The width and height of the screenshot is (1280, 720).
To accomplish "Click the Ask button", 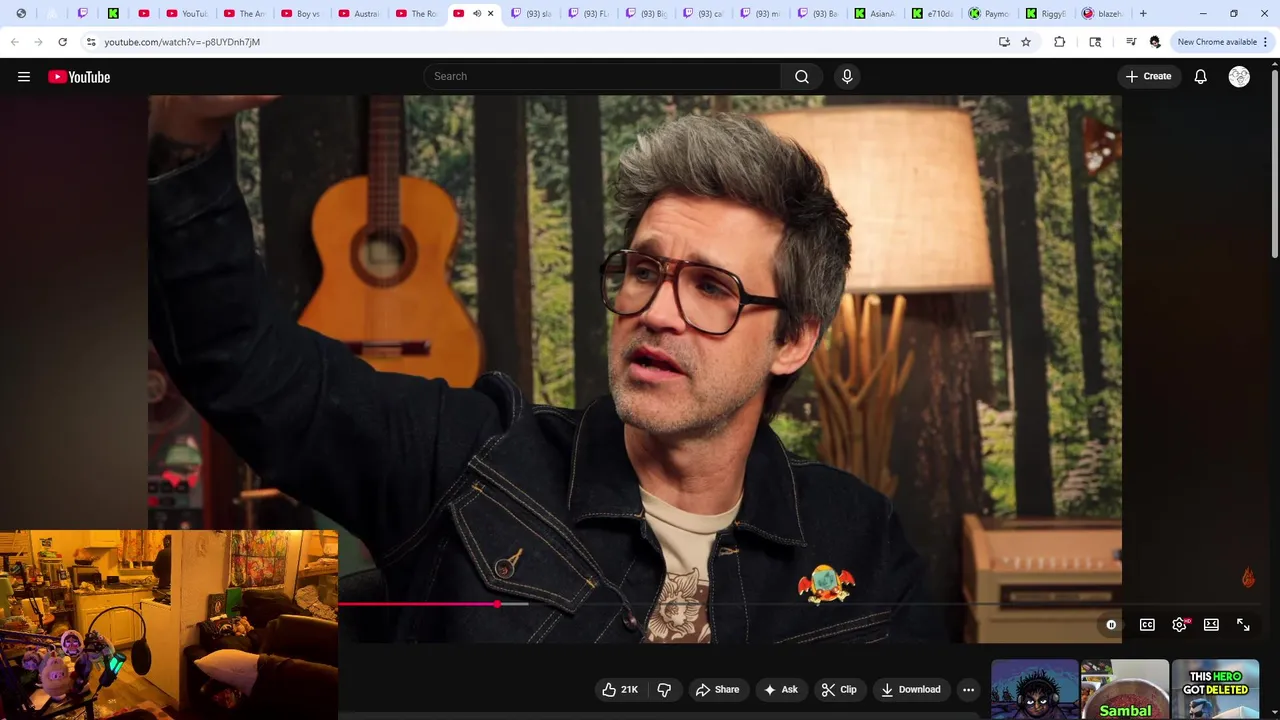I will point(781,689).
